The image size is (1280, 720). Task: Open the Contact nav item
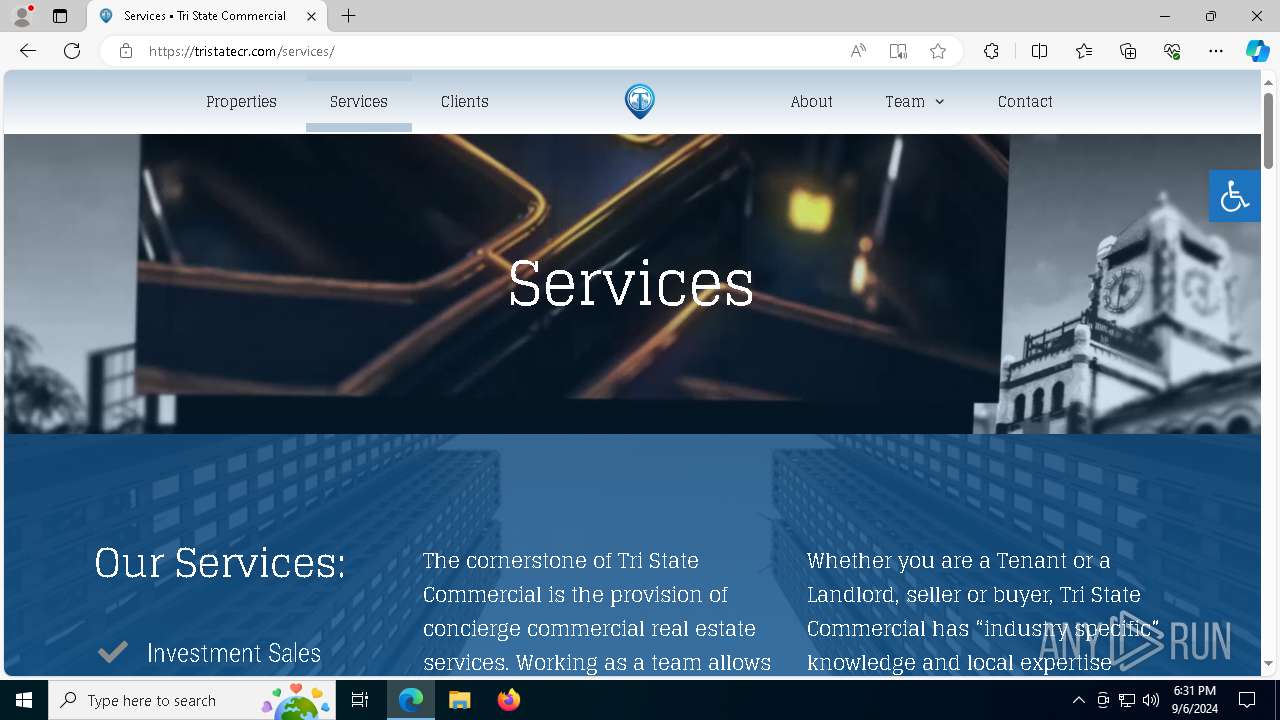(x=1025, y=102)
